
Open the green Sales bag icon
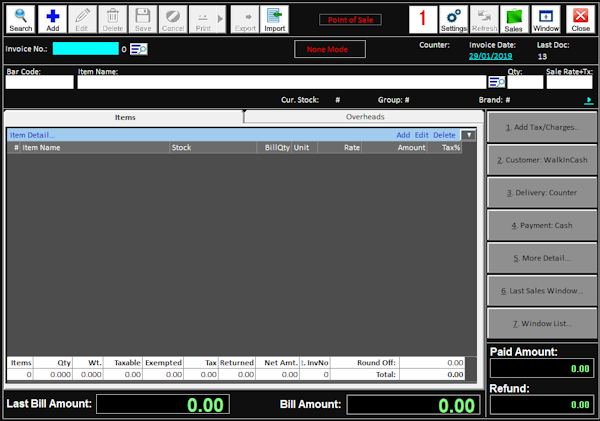click(514, 20)
